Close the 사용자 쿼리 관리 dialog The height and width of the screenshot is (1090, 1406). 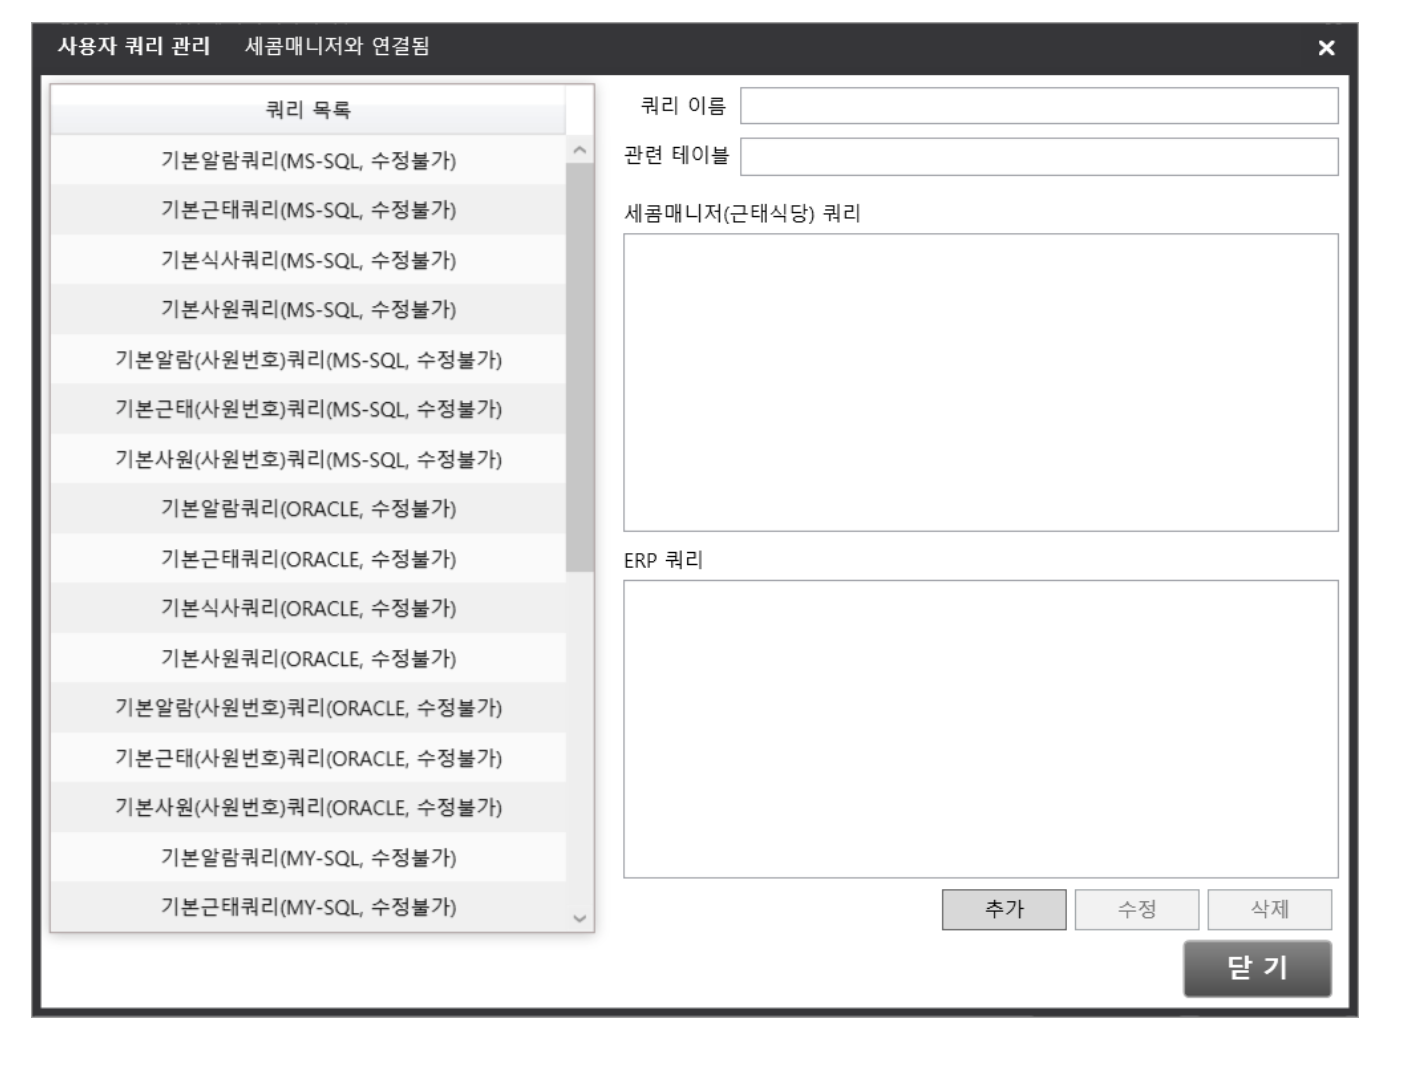tap(1326, 48)
